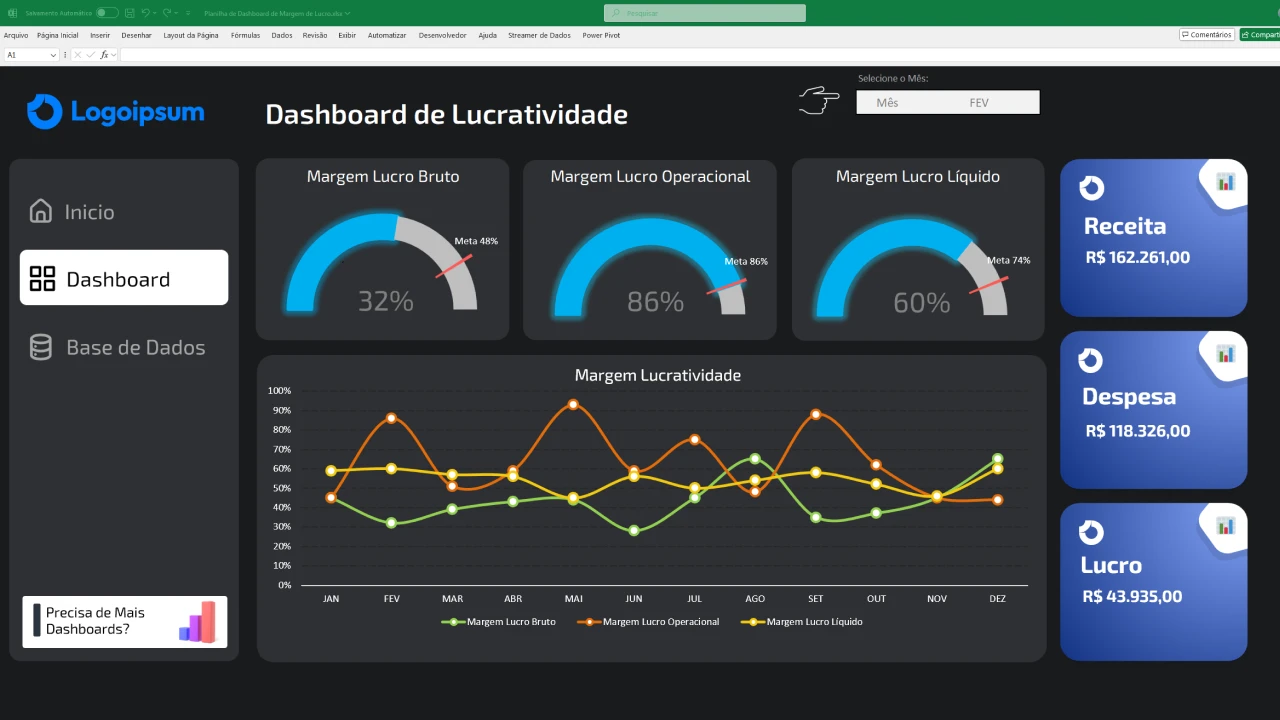Click the Dashboard grid icon in sidebar
The height and width of the screenshot is (720, 1280).
click(42, 279)
